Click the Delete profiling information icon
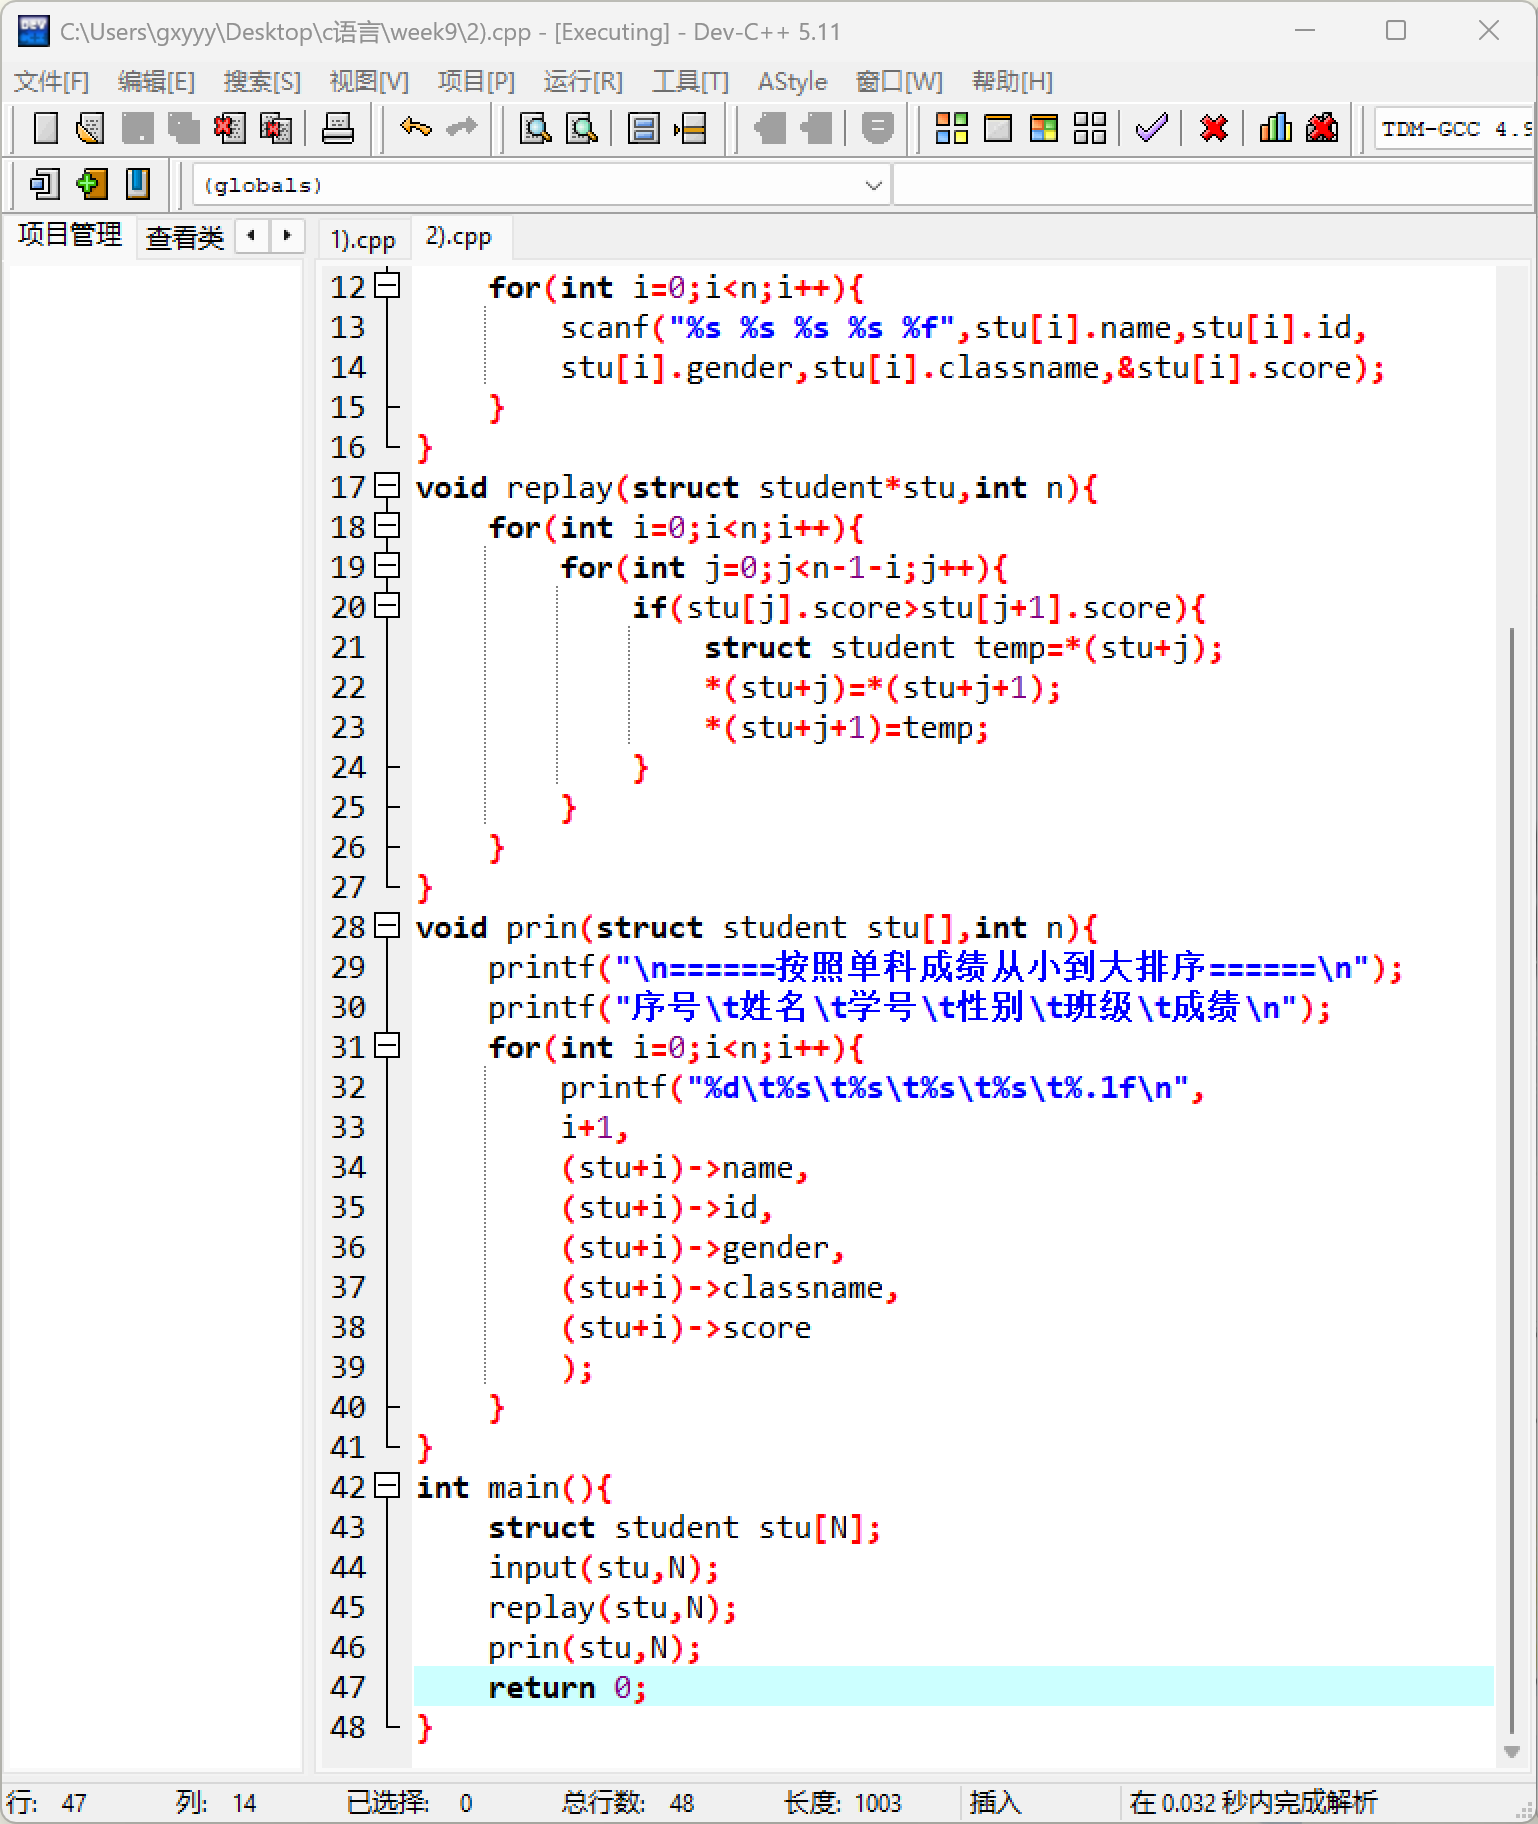The height and width of the screenshot is (1824, 1538). pos(1321,128)
